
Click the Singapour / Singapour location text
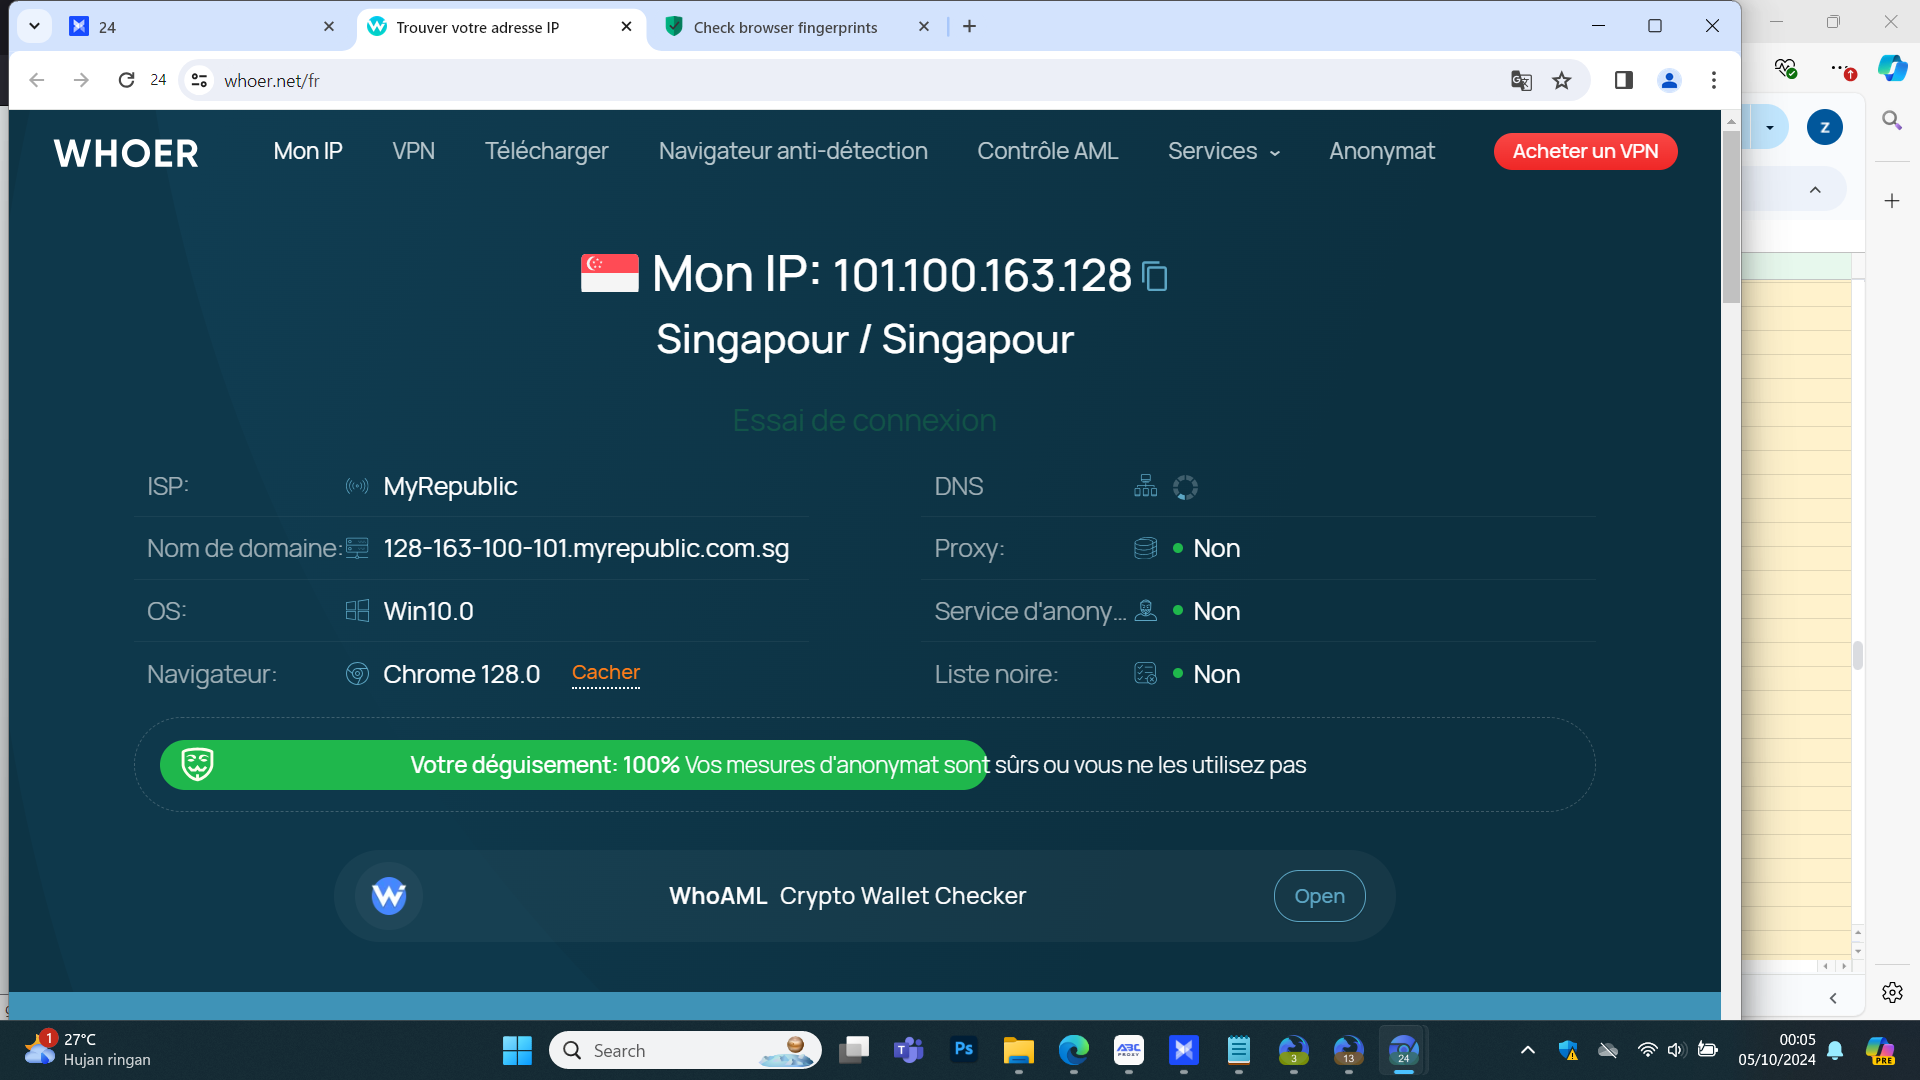(x=865, y=340)
